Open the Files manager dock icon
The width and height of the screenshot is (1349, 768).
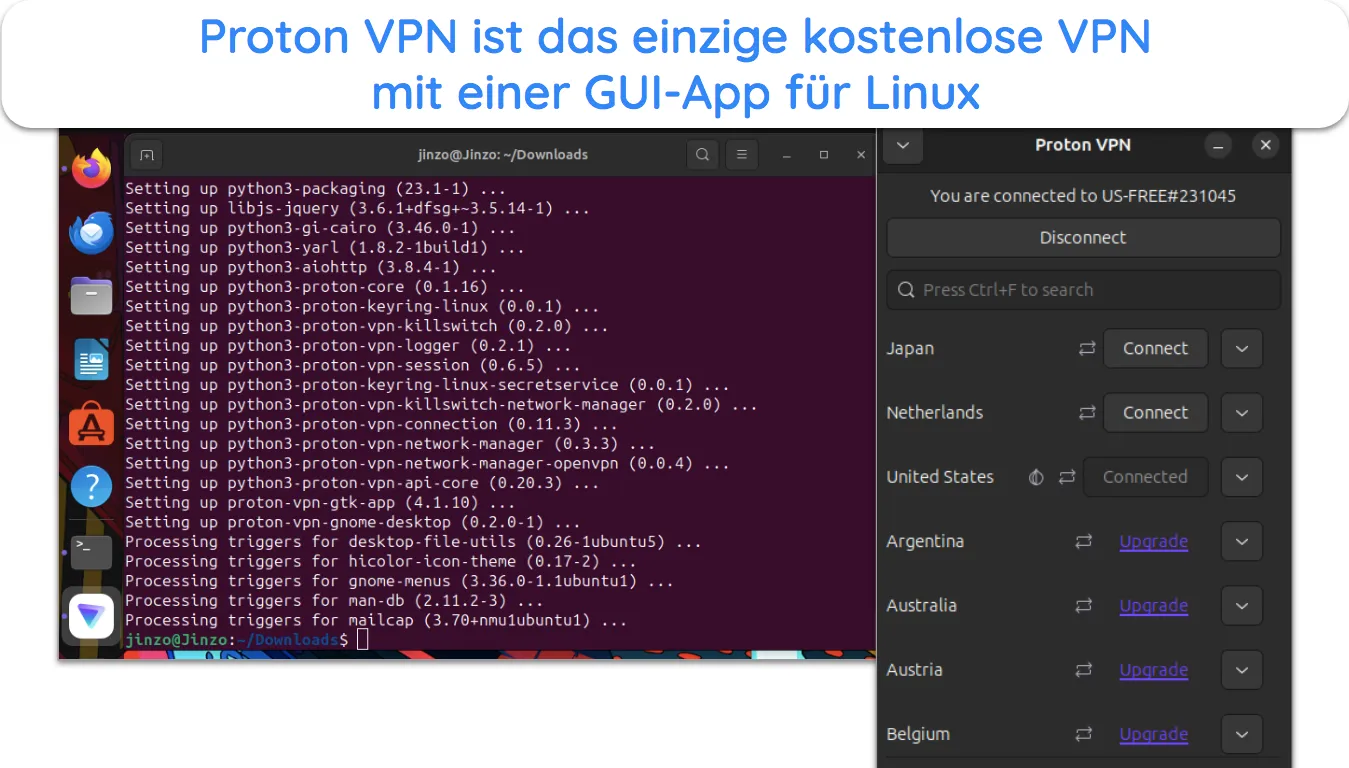pos(91,296)
